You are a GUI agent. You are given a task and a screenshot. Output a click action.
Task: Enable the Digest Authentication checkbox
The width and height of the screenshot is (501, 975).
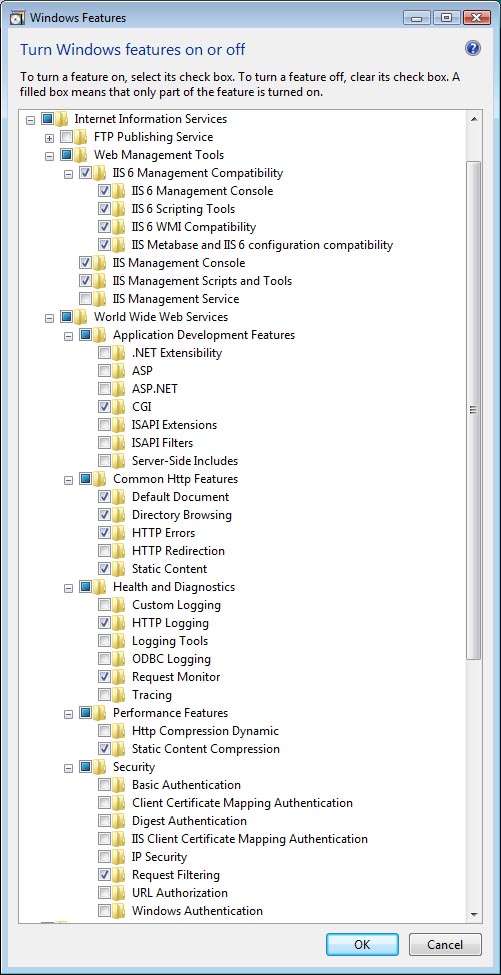pyautogui.click(x=104, y=821)
